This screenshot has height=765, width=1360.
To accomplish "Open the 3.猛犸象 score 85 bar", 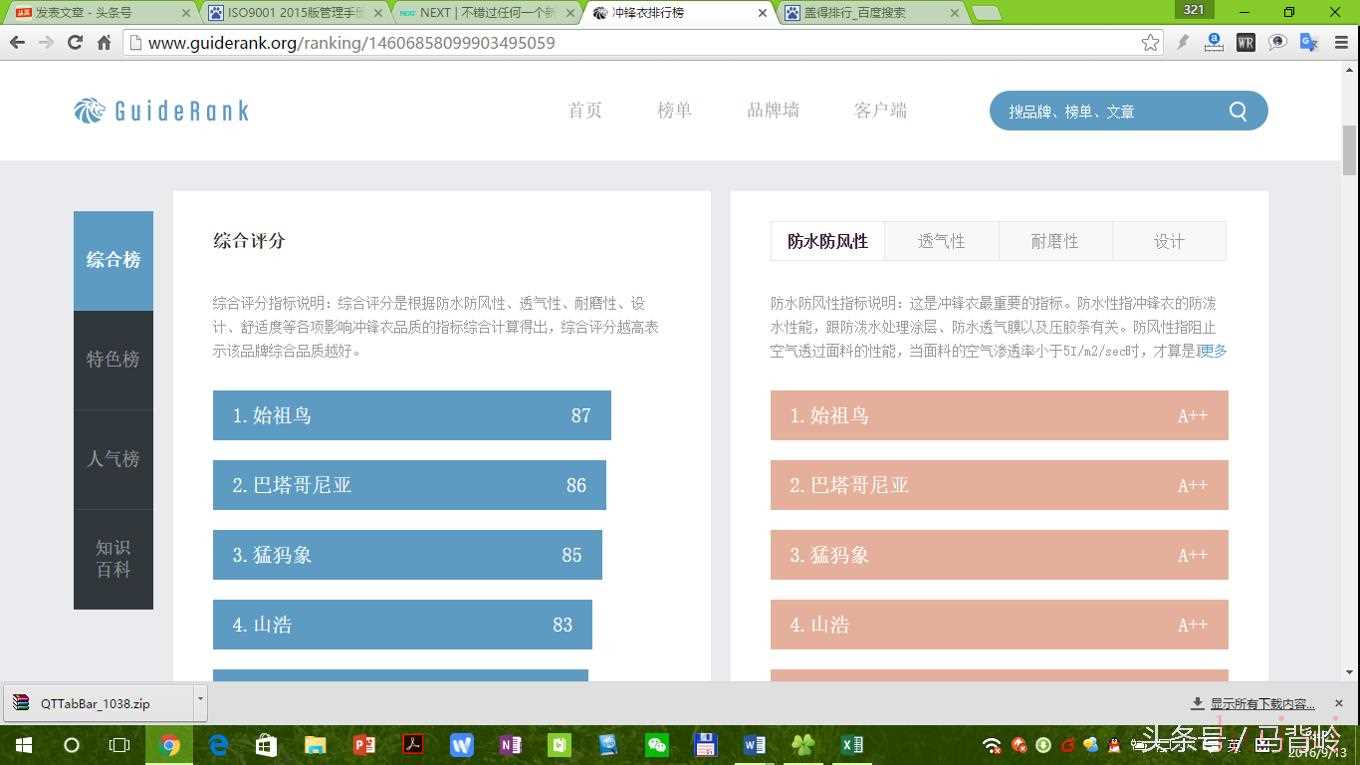I will pyautogui.click(x=407, y=555).
